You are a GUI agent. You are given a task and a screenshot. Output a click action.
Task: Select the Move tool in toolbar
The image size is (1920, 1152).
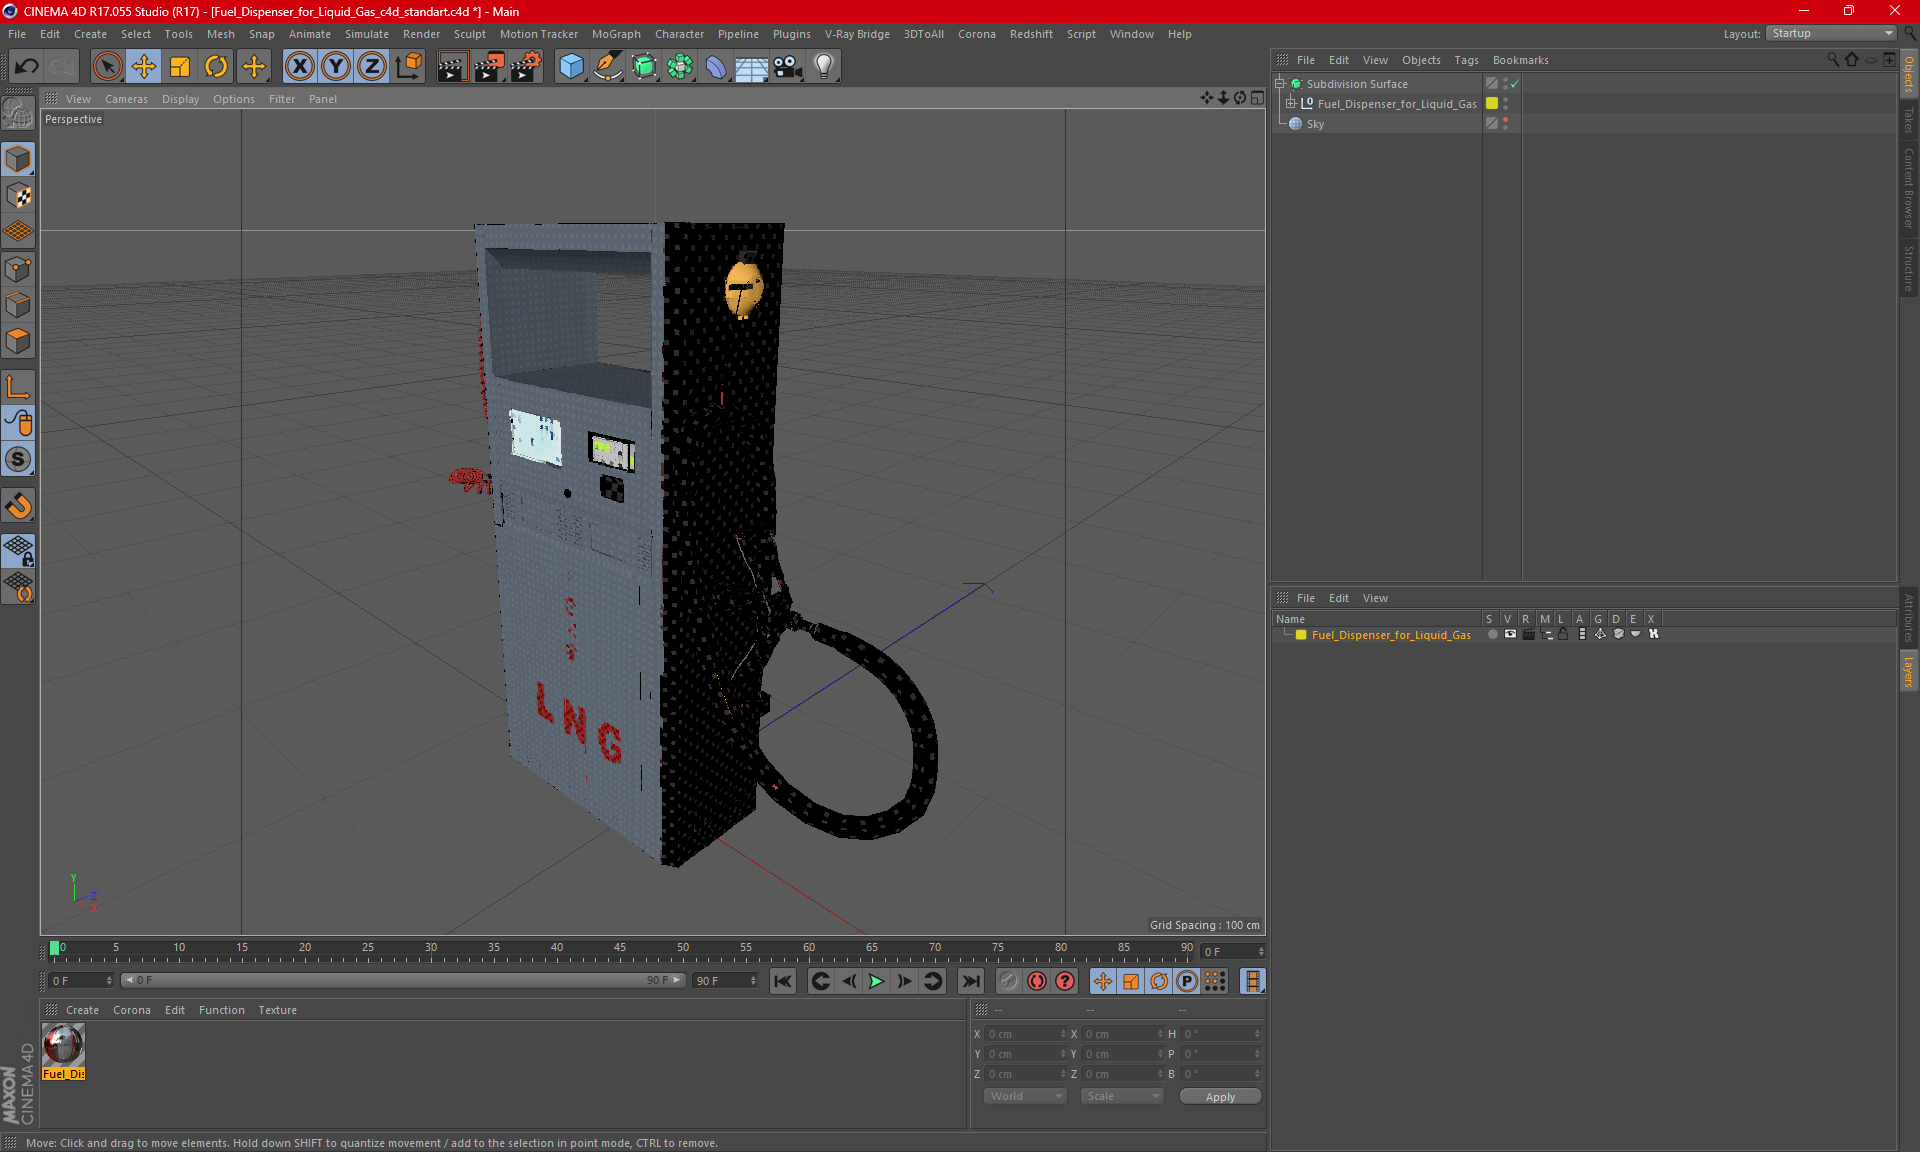pyautogui.click(x=144, y=67)
